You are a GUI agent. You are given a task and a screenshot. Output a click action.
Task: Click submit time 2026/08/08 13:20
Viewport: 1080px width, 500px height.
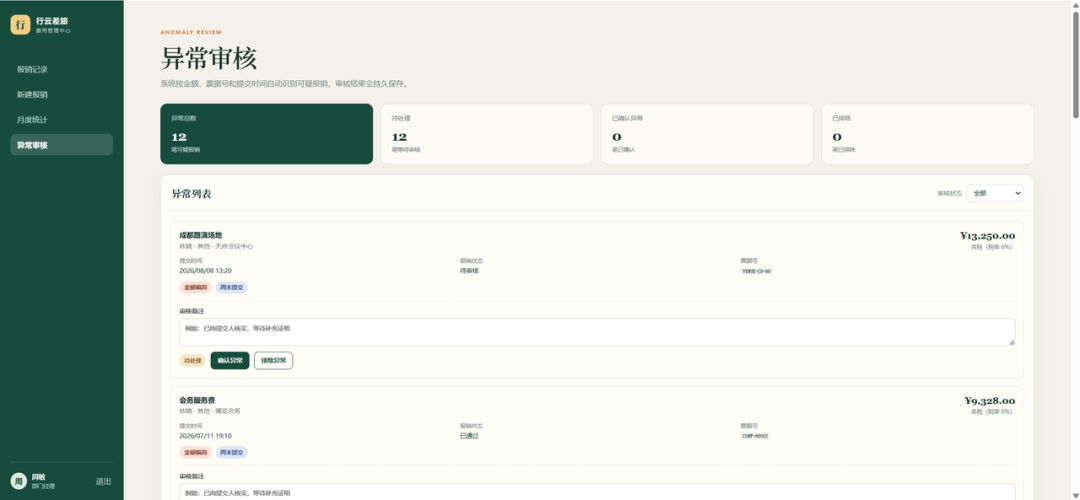click(x=205, y=271)
